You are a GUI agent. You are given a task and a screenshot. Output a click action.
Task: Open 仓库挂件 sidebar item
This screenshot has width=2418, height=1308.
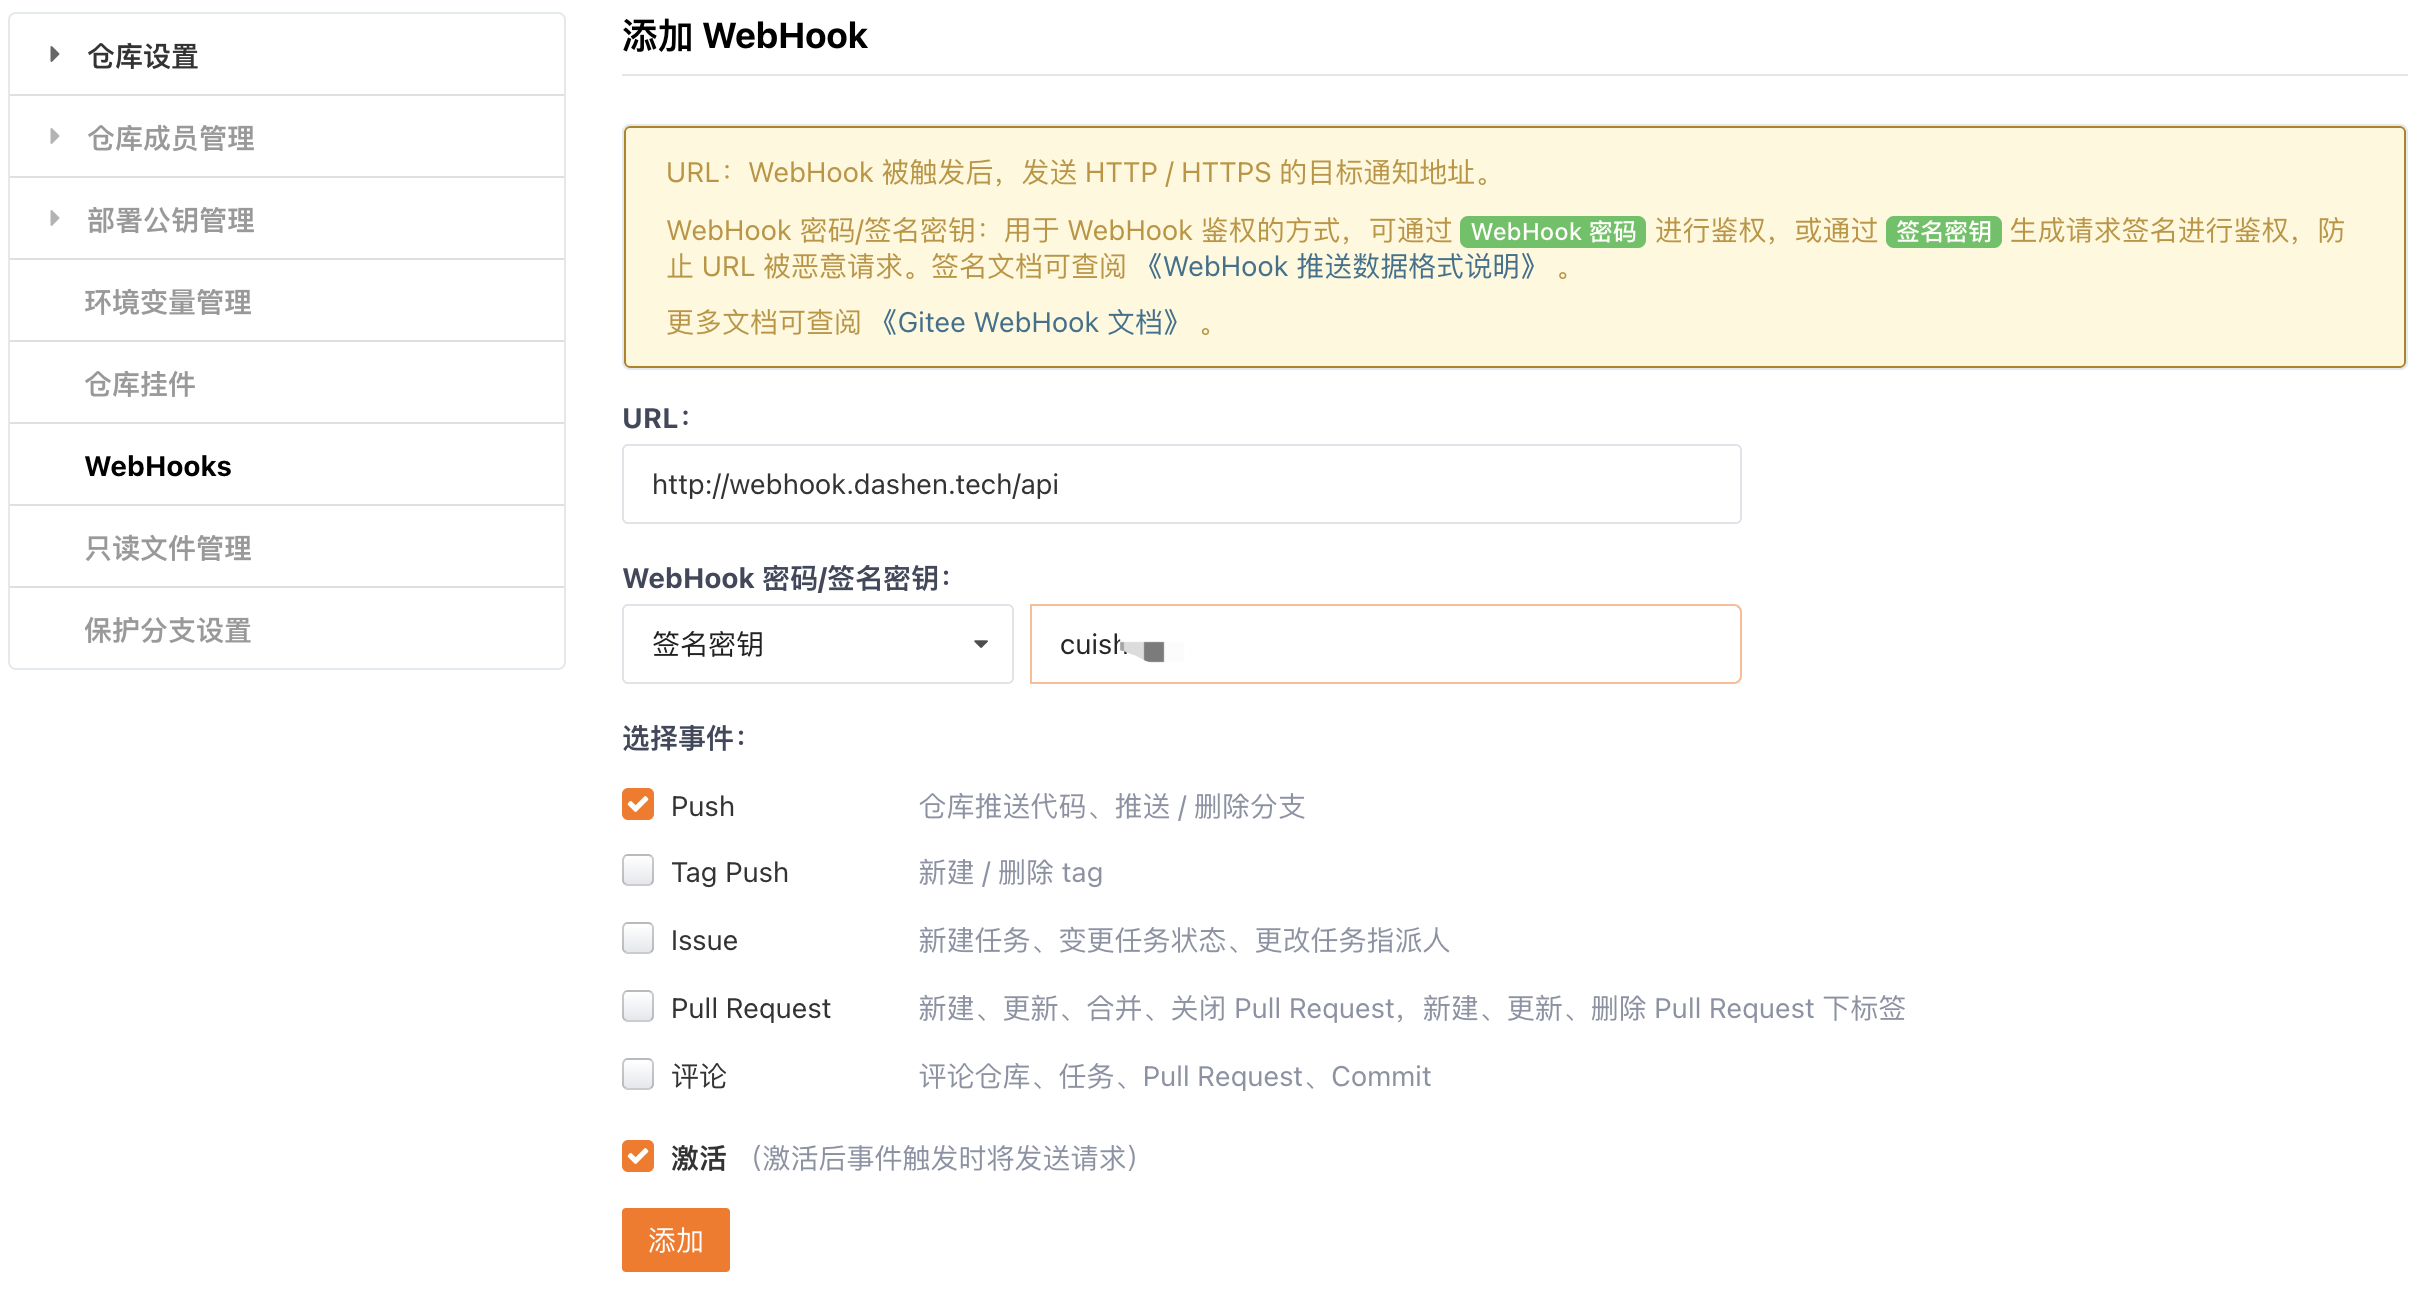point(140,384)
